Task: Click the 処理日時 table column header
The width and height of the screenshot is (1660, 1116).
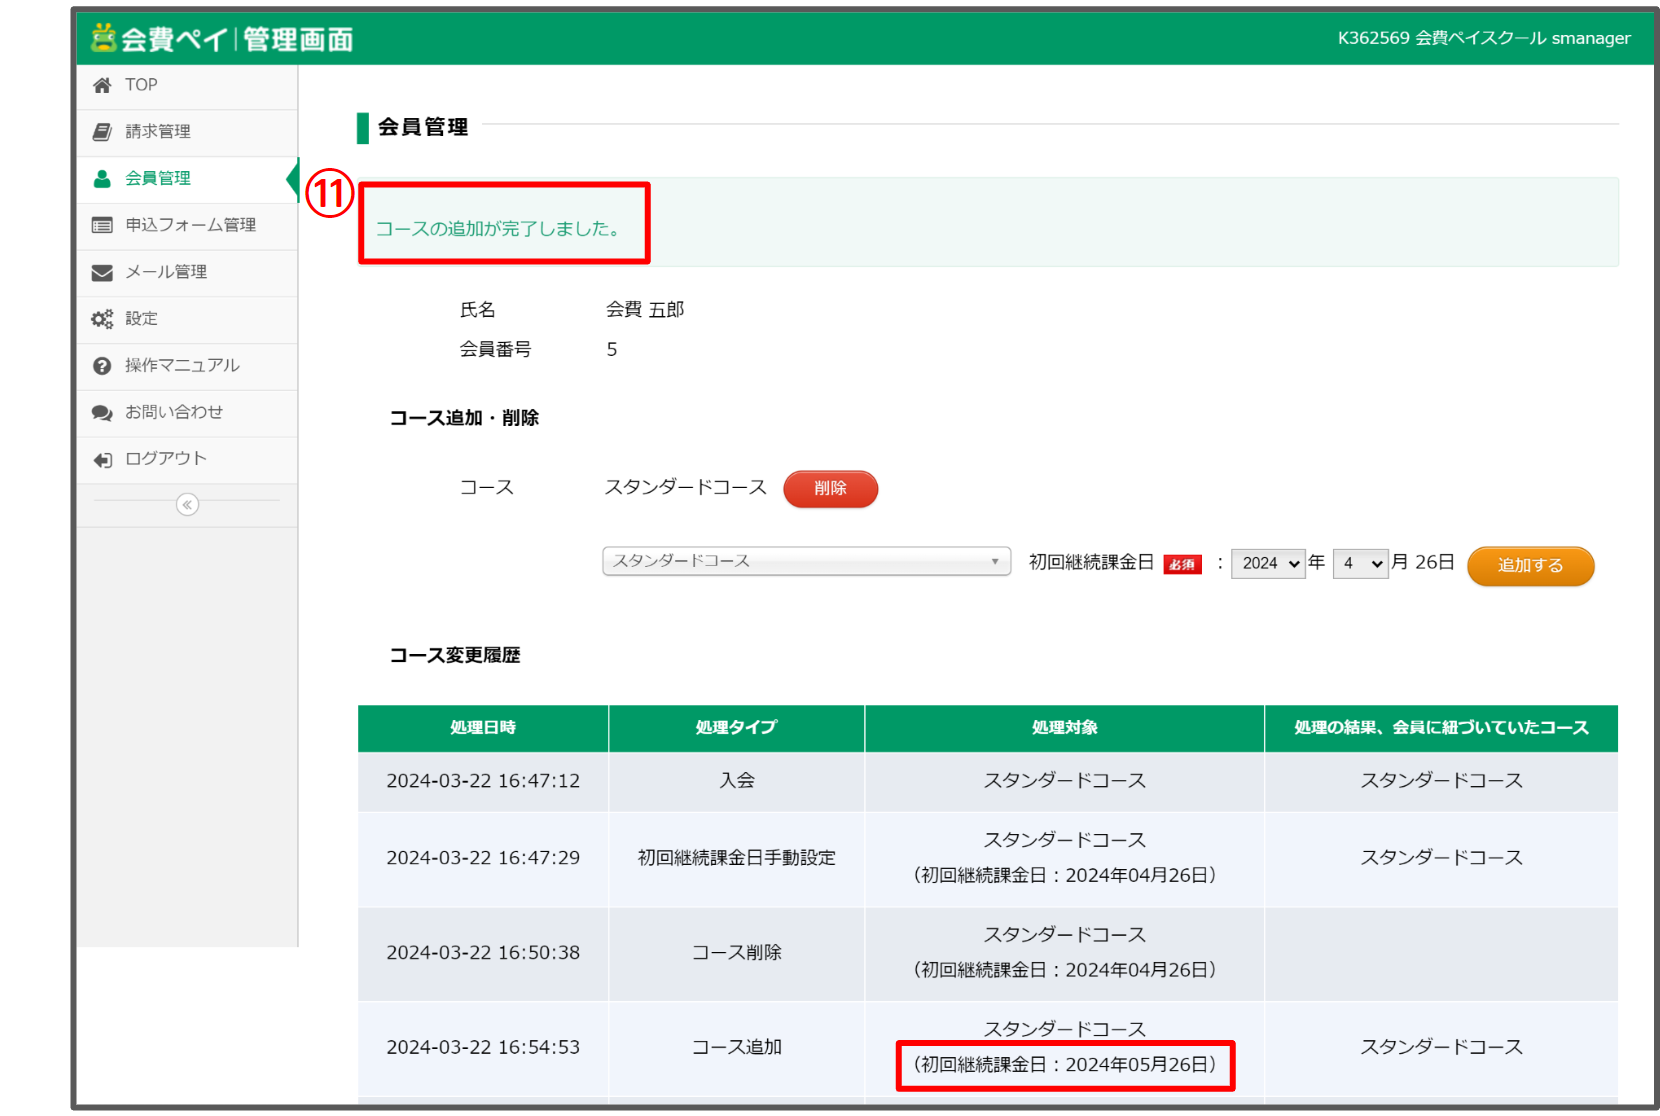Action: point(483,728)
